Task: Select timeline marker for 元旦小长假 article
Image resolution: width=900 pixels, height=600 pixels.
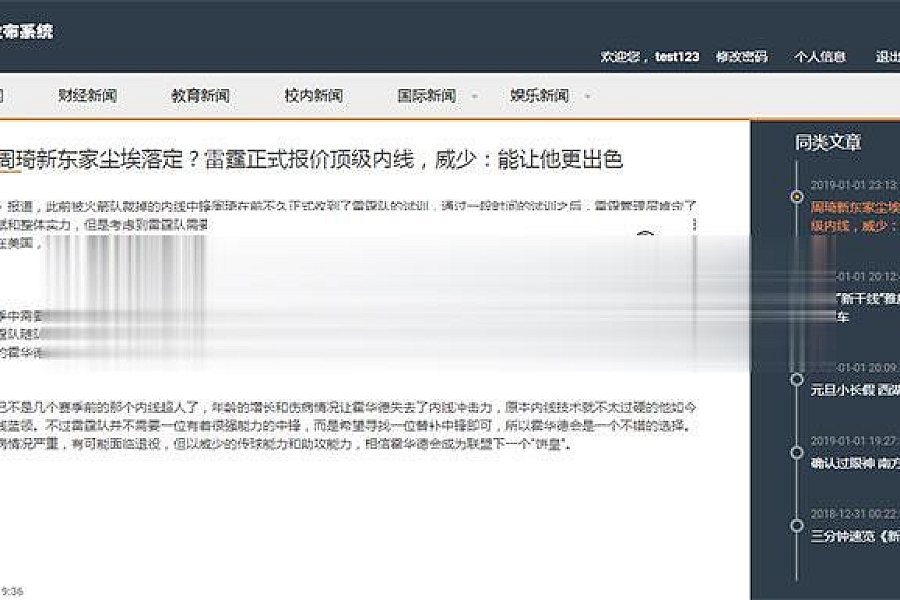Action: [797, 379]
